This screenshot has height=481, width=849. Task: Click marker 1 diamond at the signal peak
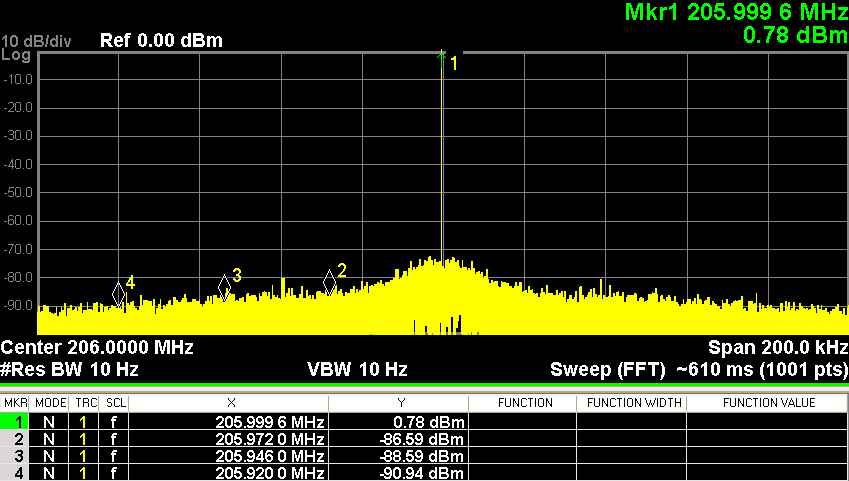pos(441,56)
